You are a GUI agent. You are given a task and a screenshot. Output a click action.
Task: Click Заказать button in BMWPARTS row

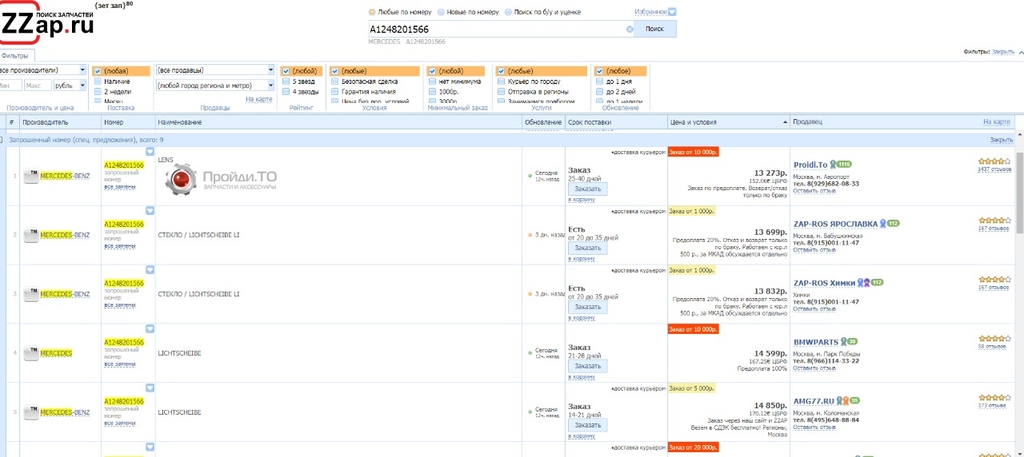click(587, 366)
